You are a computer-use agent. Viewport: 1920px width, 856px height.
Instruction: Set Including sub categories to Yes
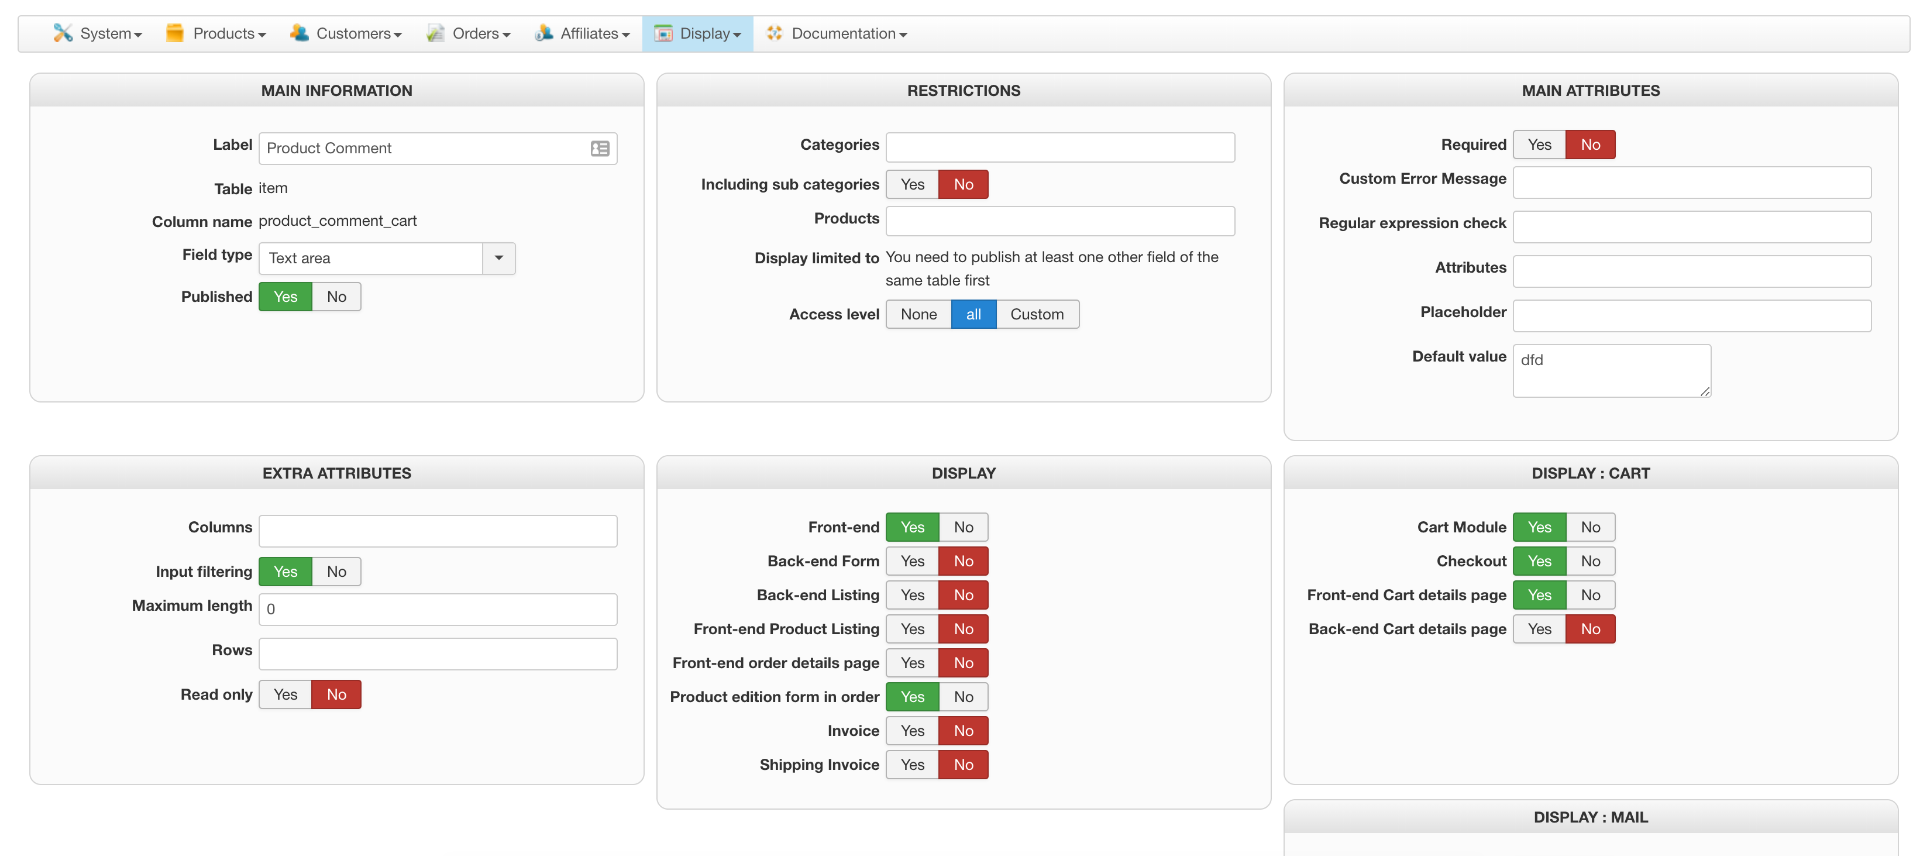click(x=913, y=184)
